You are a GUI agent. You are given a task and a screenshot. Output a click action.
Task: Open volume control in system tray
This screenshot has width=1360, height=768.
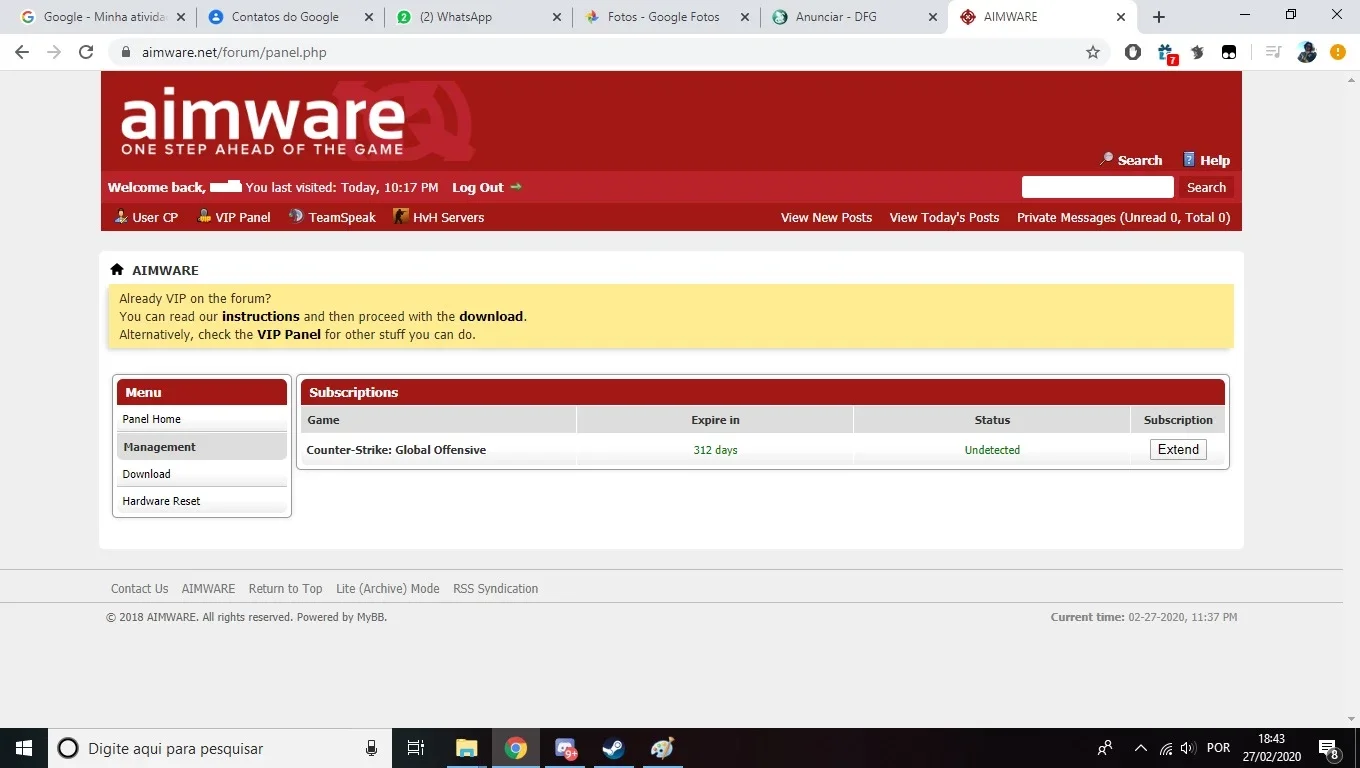pos(1188,748)
